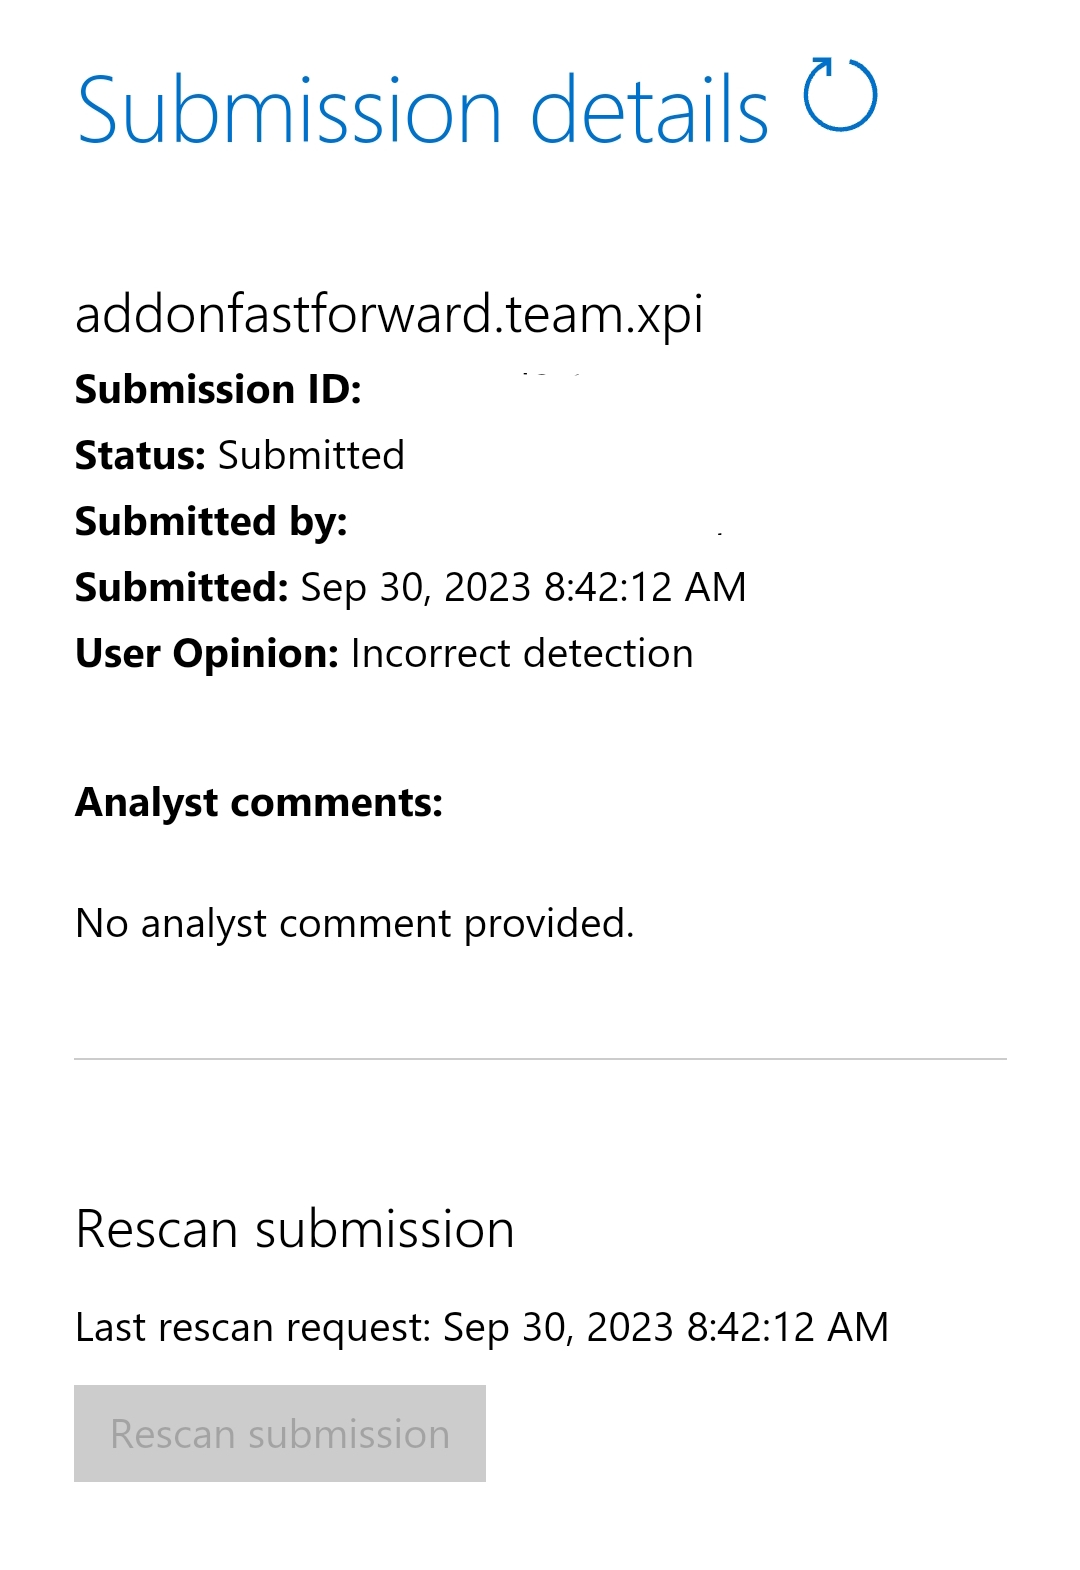Select the Submitted date label
Image resolution: width=1080 pixels, height=1570 pixels.
click(180, 587)
